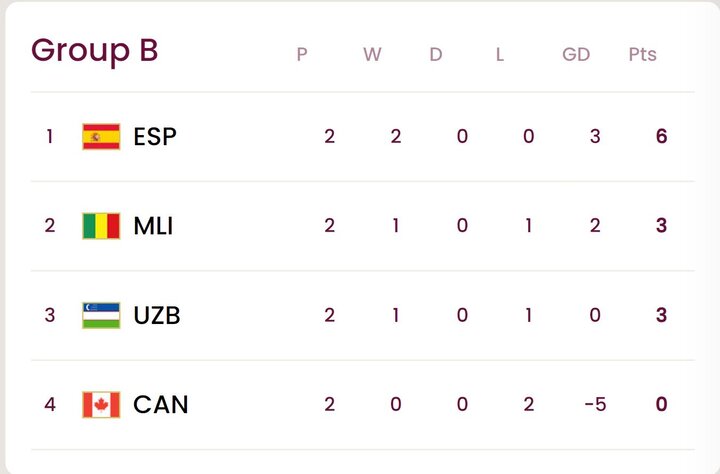Viewport: 720px width, 474px height.
Task: Click Canada's 0 points value
Action: [x=661, y=405]
